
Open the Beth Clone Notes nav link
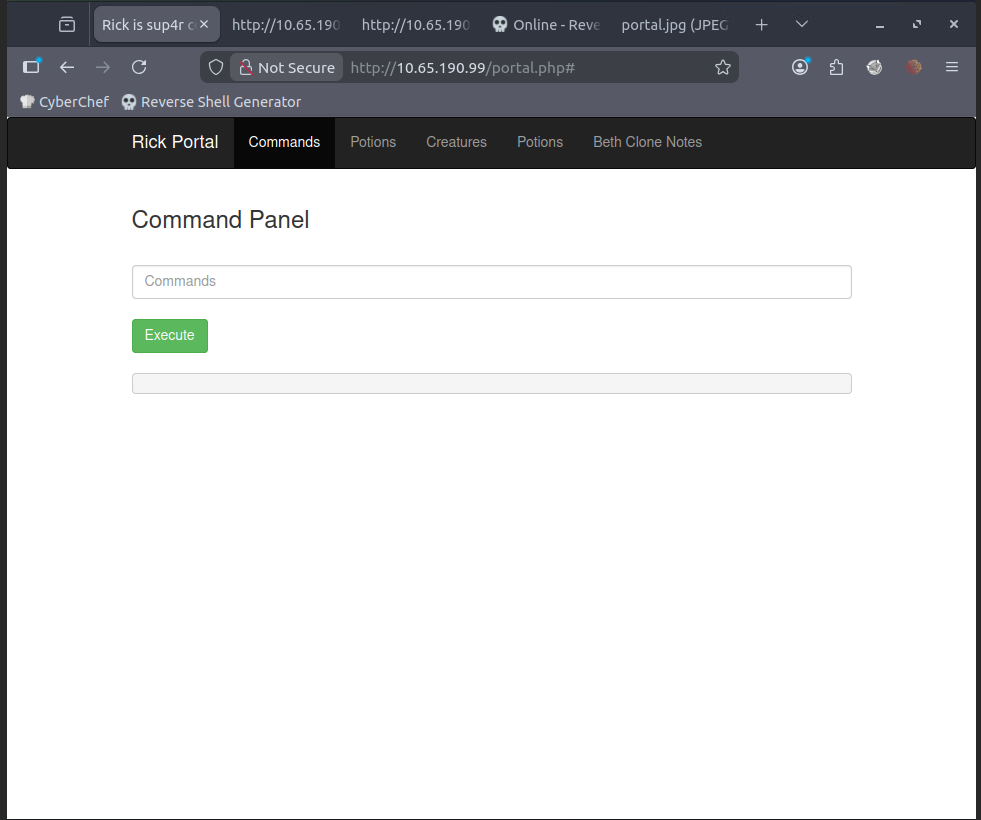pyautogui.click(x=647, y=142)
